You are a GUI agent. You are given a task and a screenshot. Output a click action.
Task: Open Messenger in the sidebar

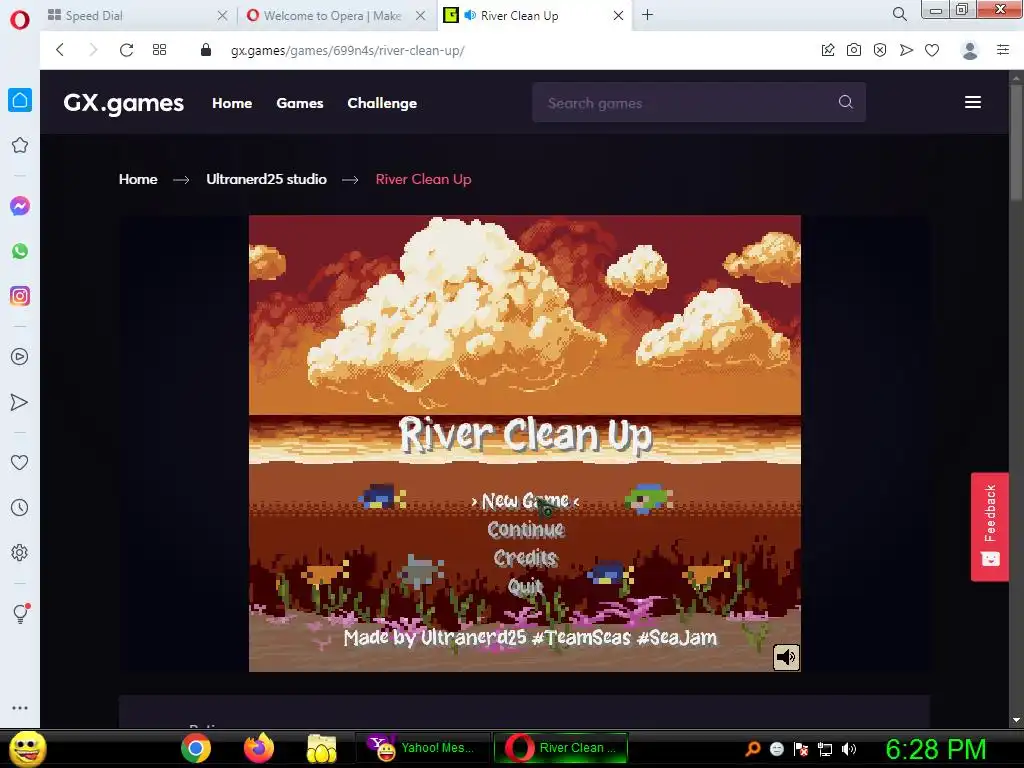[x=20, y=206]
